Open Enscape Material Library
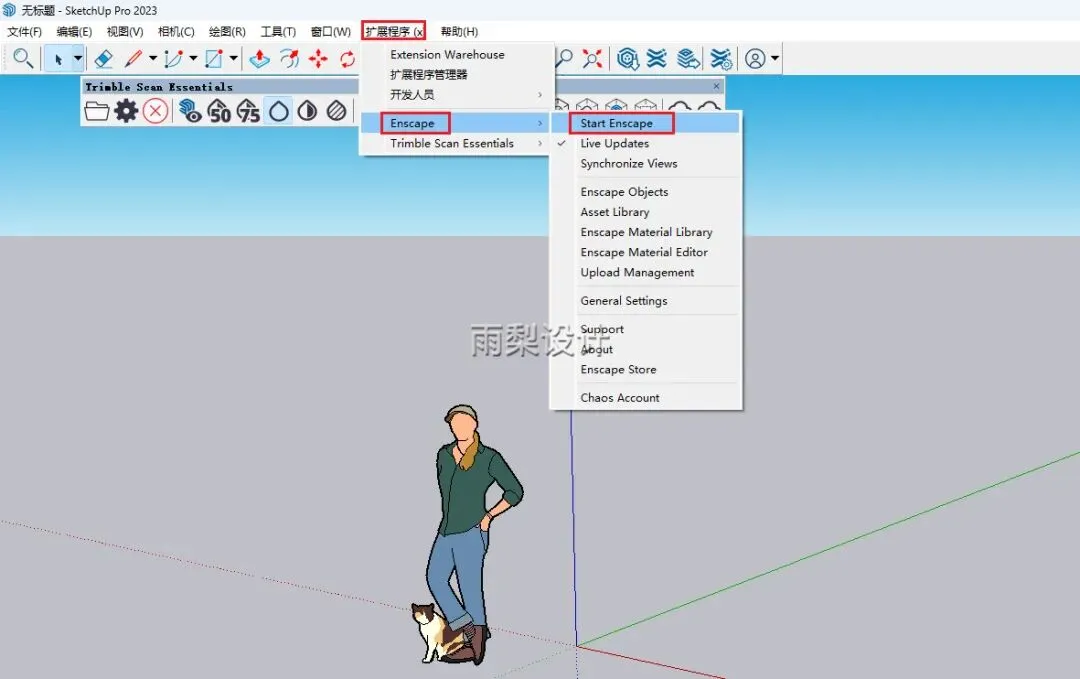 point(646,232)
